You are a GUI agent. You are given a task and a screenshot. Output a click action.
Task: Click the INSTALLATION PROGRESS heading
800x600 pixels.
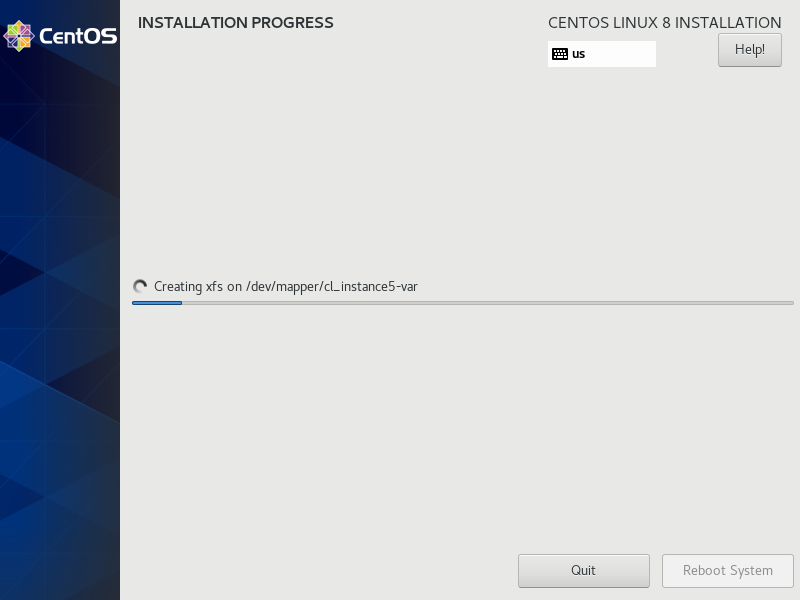tap(236, 23)
